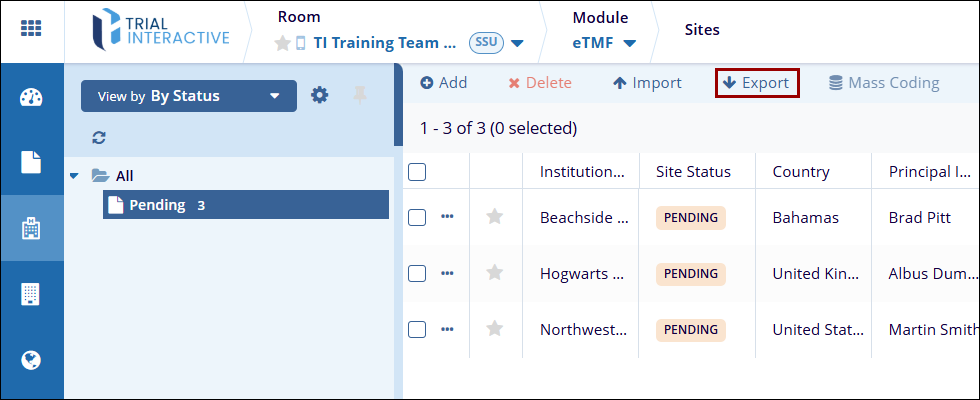Sort by the Site Status column header
The image size is (980, 400).
pos(693,172)
